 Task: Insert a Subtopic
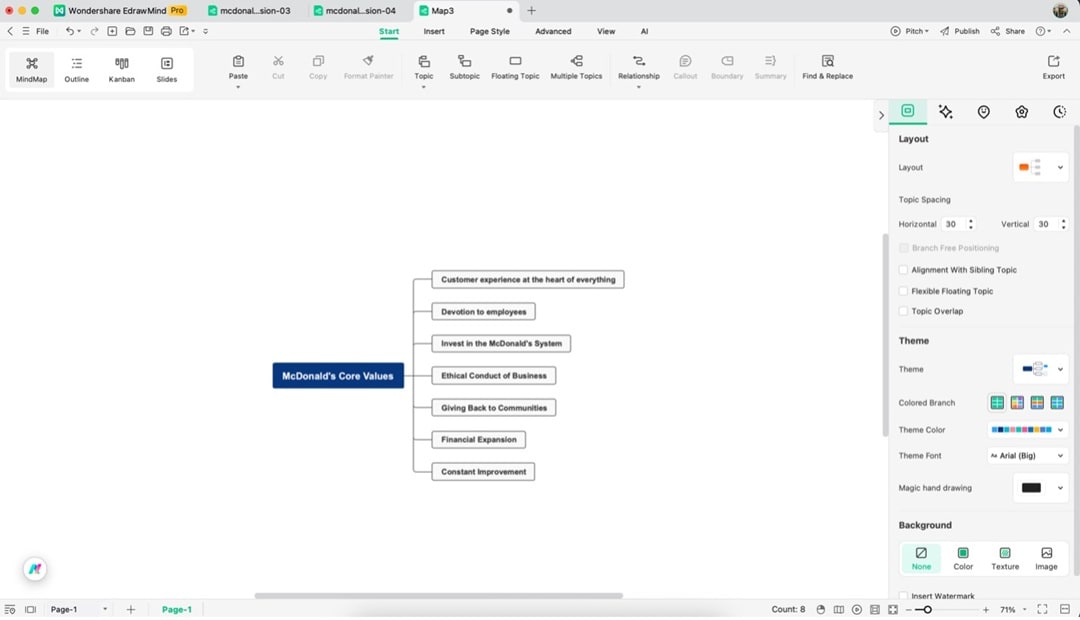pos(464,68)
